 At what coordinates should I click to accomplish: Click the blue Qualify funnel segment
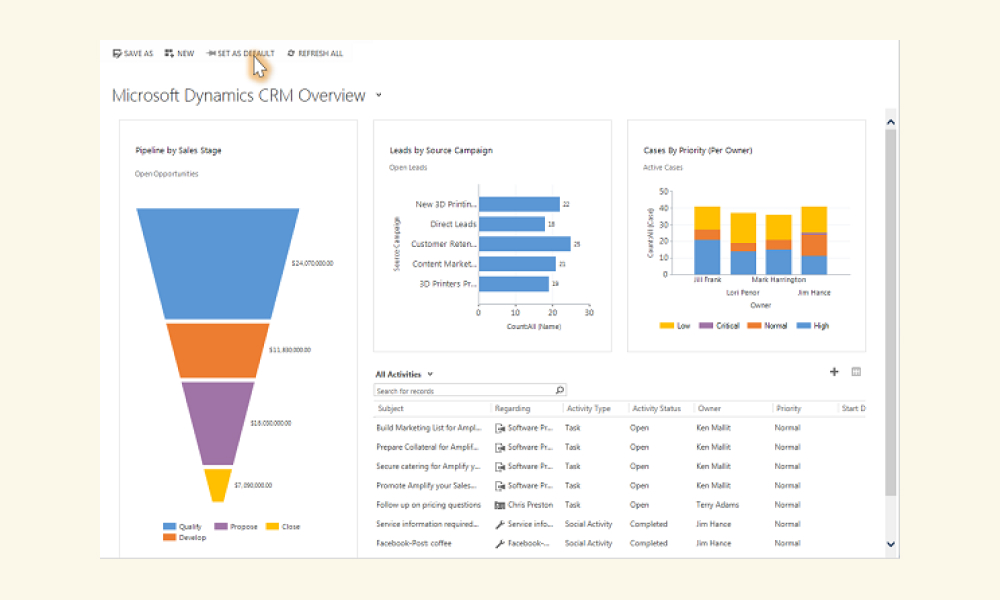click(217, 263)
